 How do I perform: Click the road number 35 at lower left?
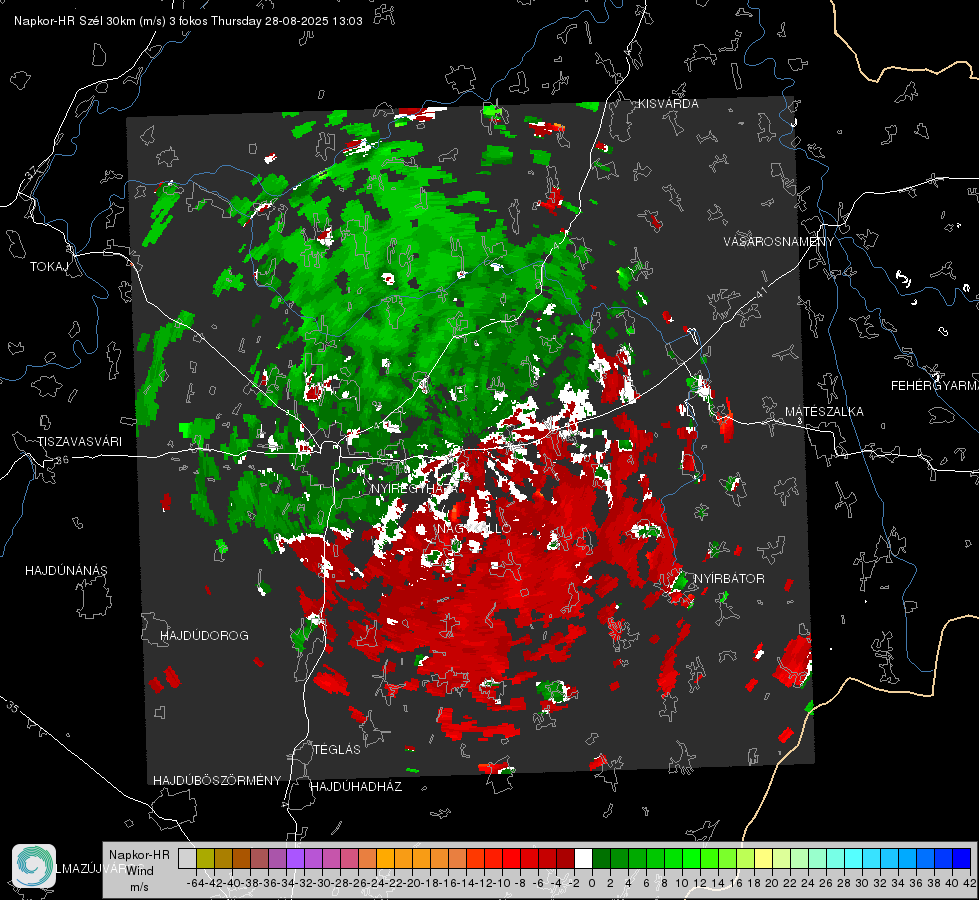pos(12,706)
